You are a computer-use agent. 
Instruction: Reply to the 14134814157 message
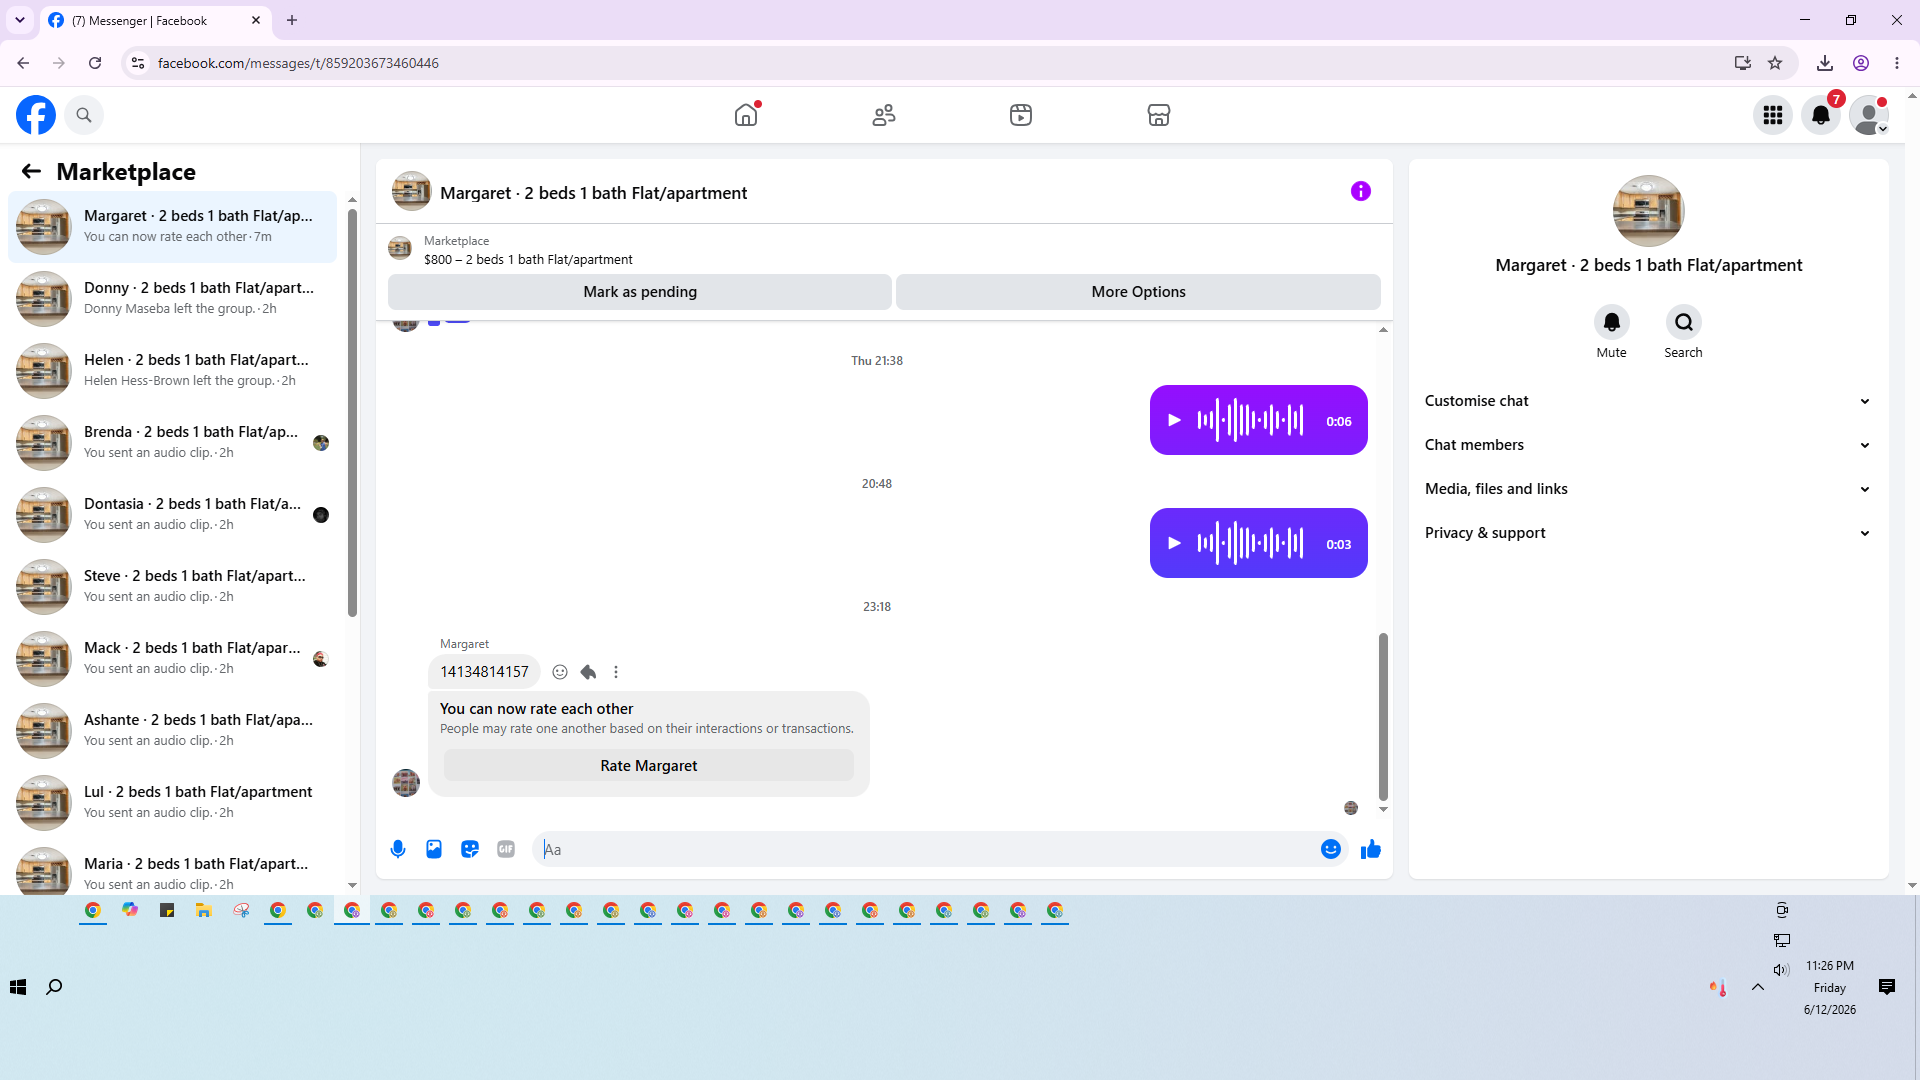[588, 672]
